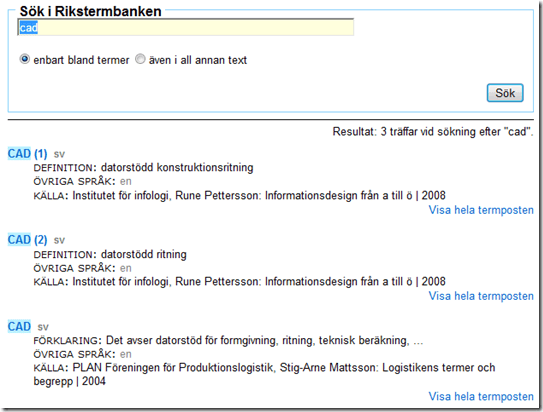Click the "en" language under third CAD entry
Image resolution: width=543 pixels, height=412 pixels.
point(126,354)
